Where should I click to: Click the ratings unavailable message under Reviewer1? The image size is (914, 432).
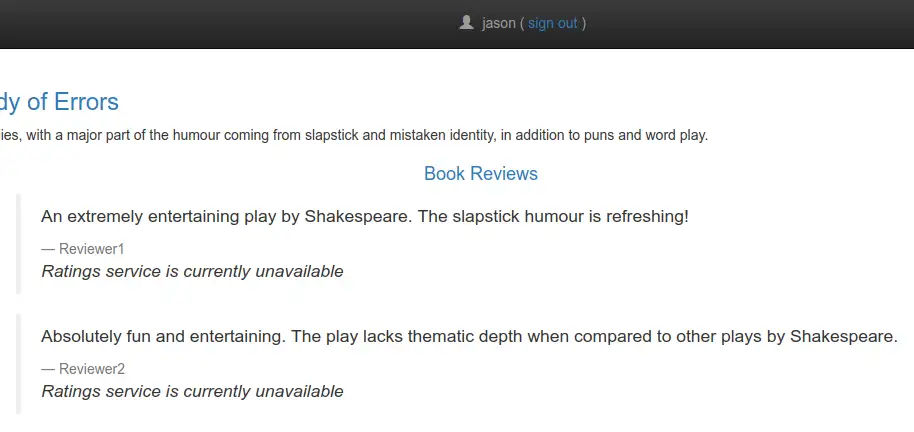[x=192, y=271]
